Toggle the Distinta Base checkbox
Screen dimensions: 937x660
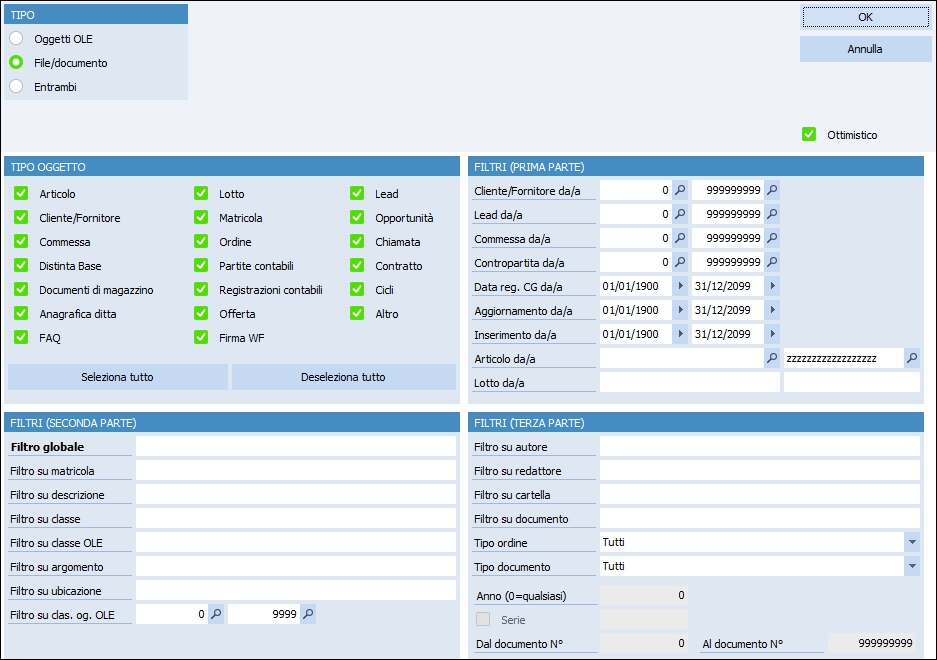(x=21, y=266)
